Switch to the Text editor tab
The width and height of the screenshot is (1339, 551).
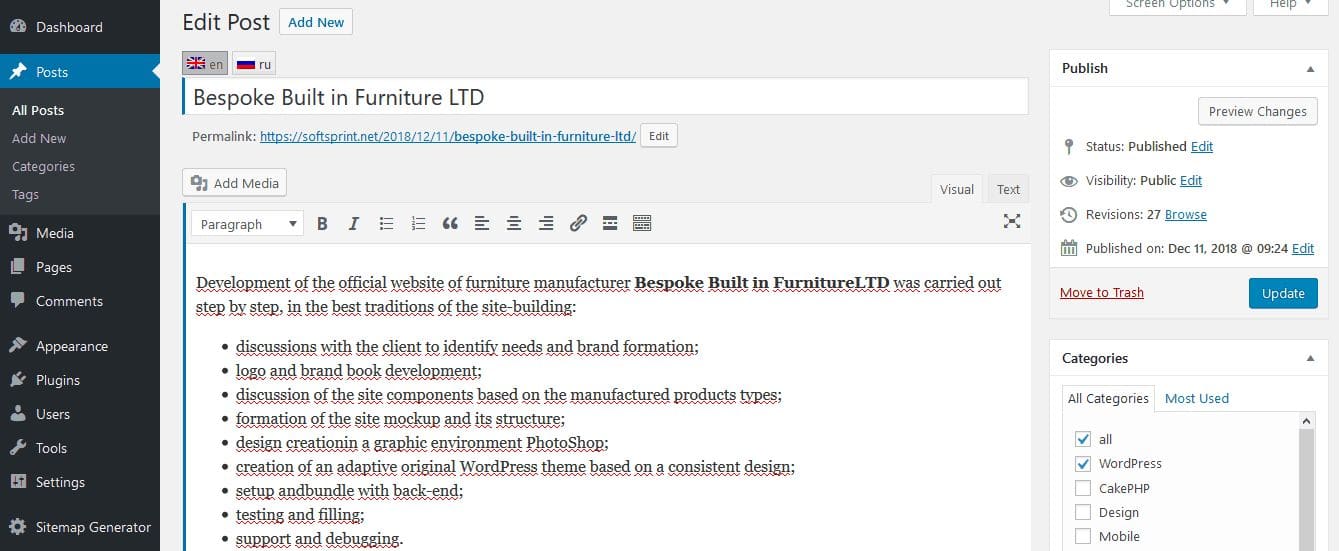pos(1008,189)
